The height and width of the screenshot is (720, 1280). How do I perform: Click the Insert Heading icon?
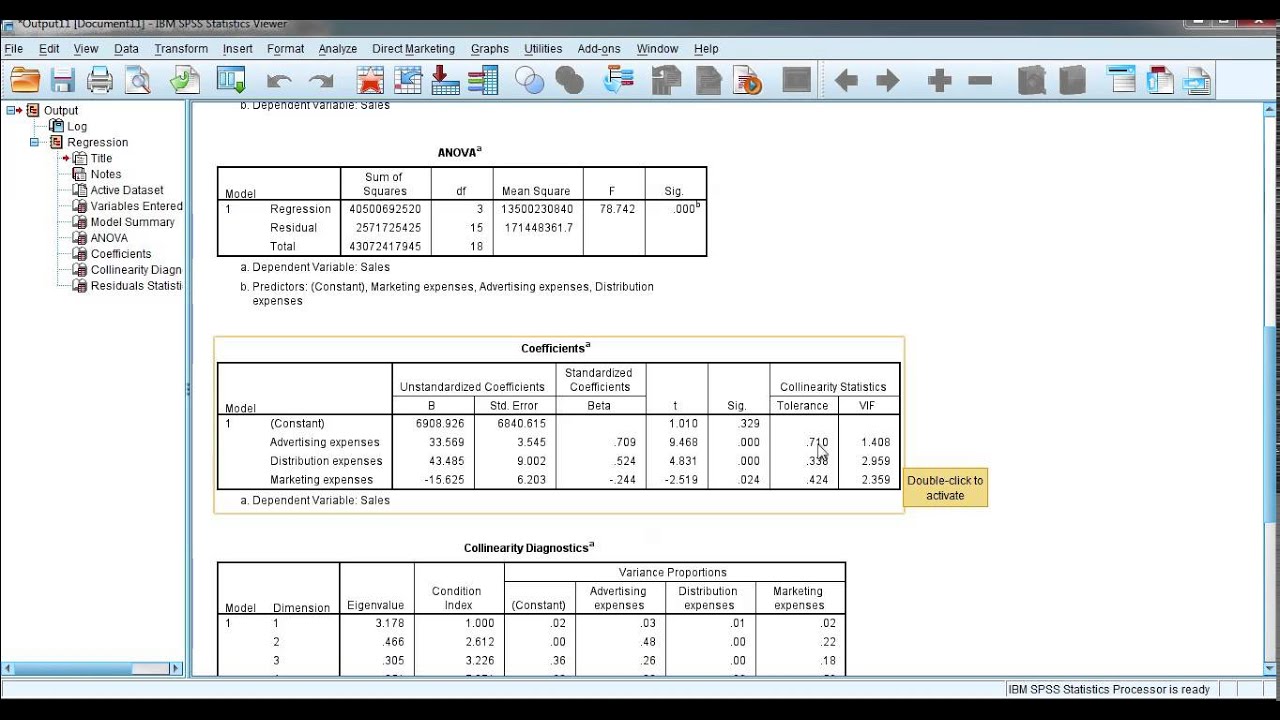[x=1122, y=81]
